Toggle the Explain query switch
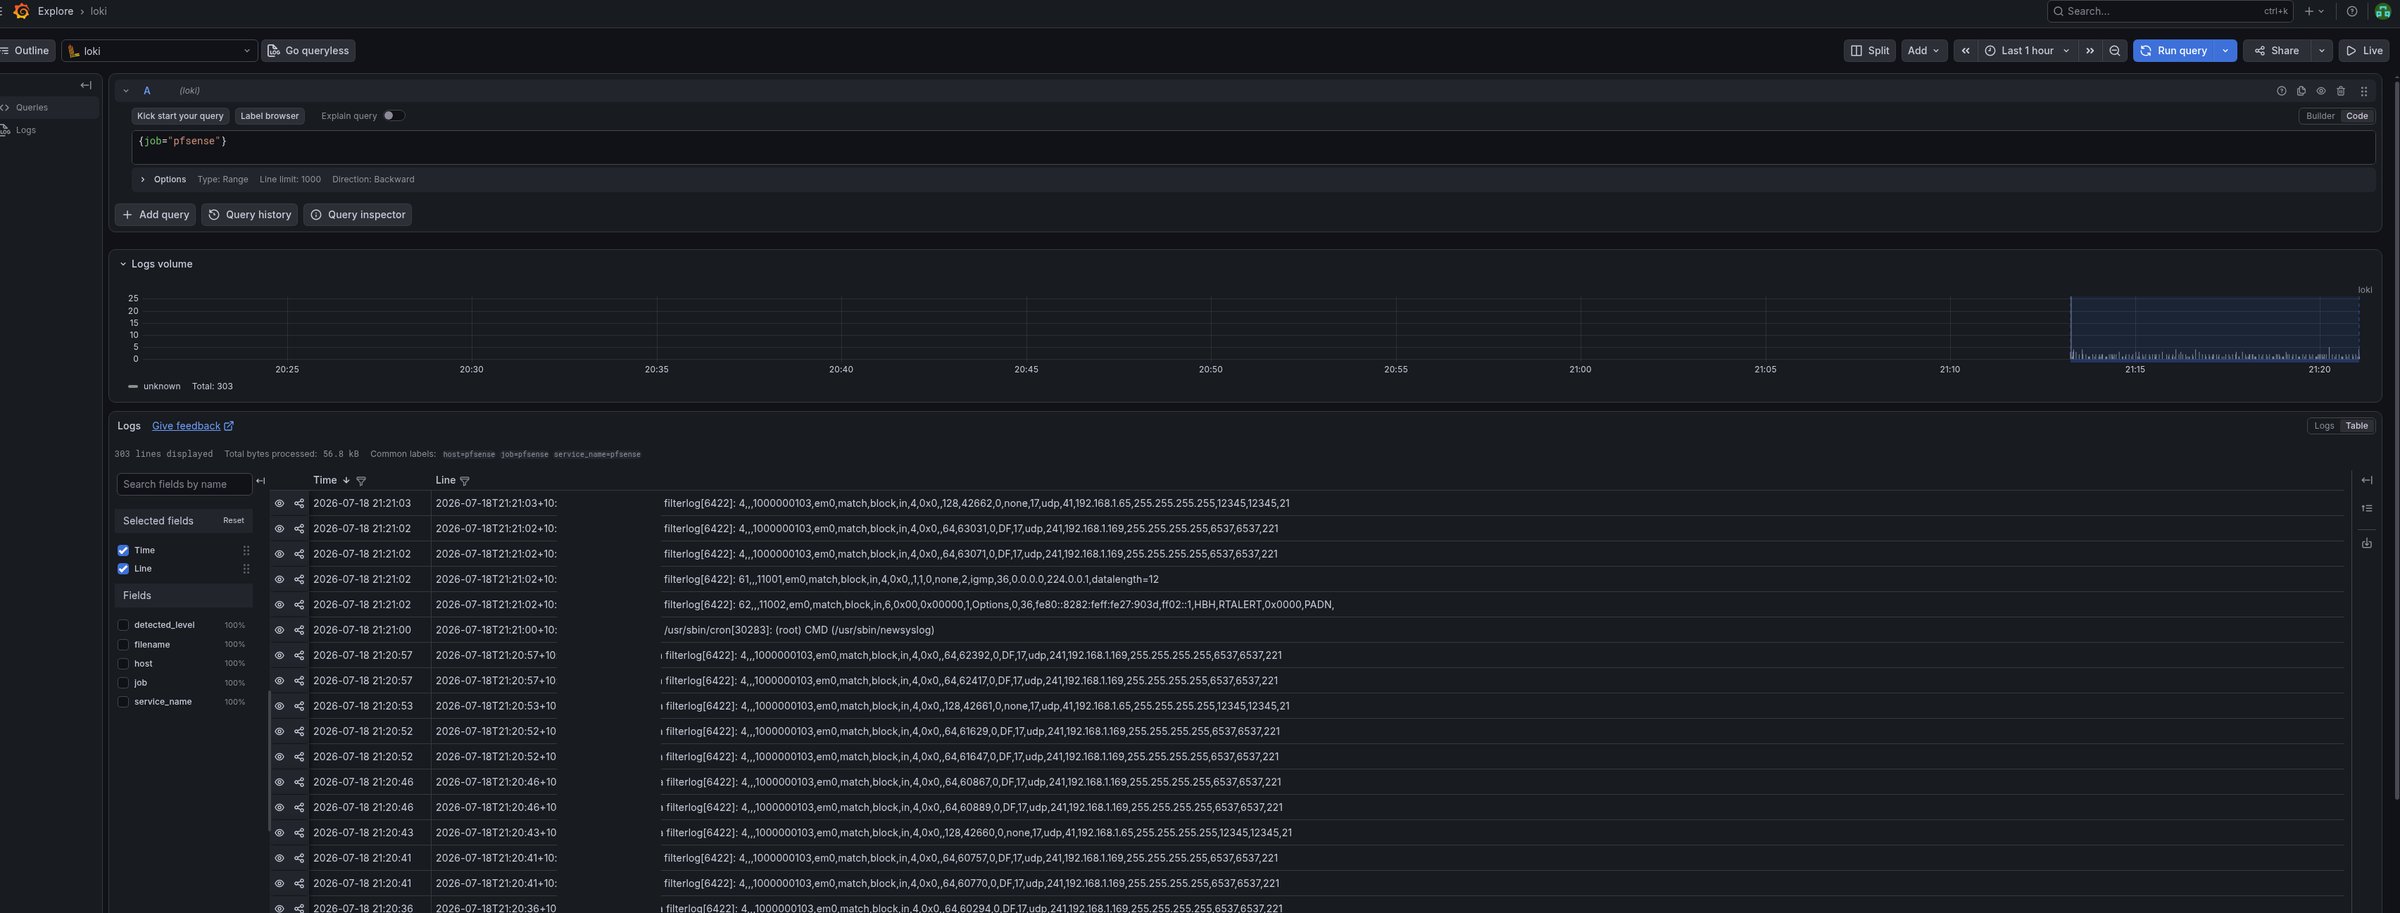Image resolution: width=2400 pixels, height=913 pixels. 394,116
